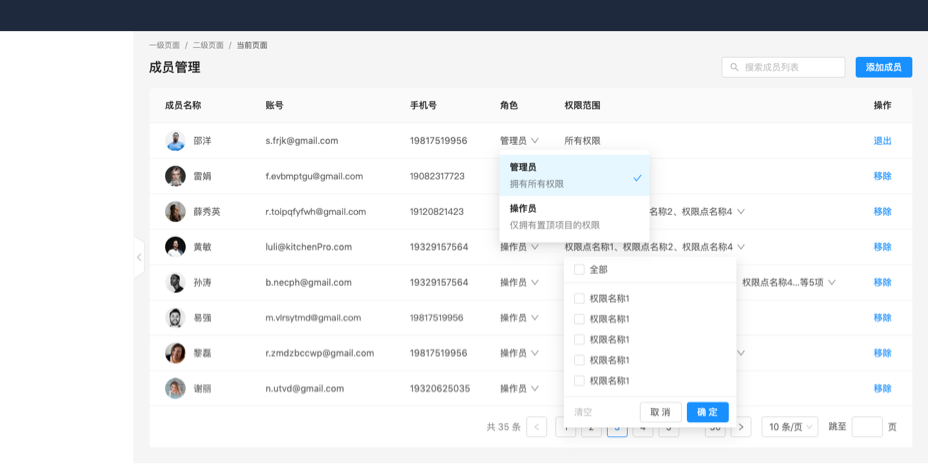
Task: Click 移除 for 谢丽
Action: tap(882, 388)
